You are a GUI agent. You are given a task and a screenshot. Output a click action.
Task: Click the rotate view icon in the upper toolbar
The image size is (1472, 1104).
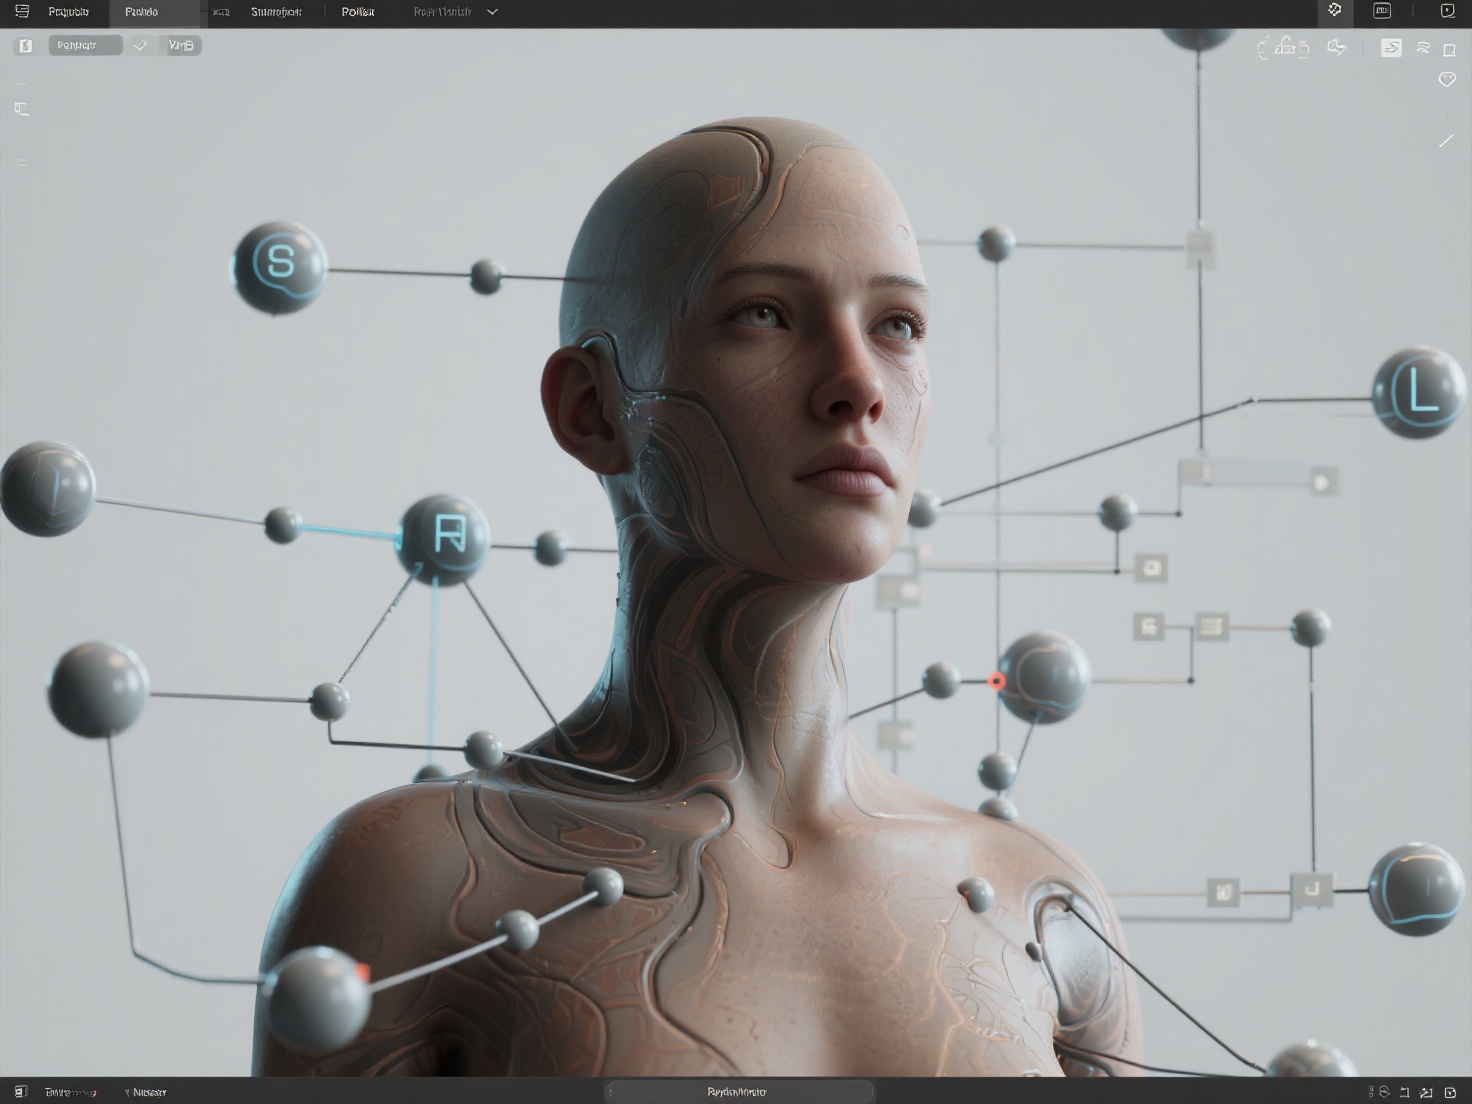pyautogui.click(x=1338, y=47)
